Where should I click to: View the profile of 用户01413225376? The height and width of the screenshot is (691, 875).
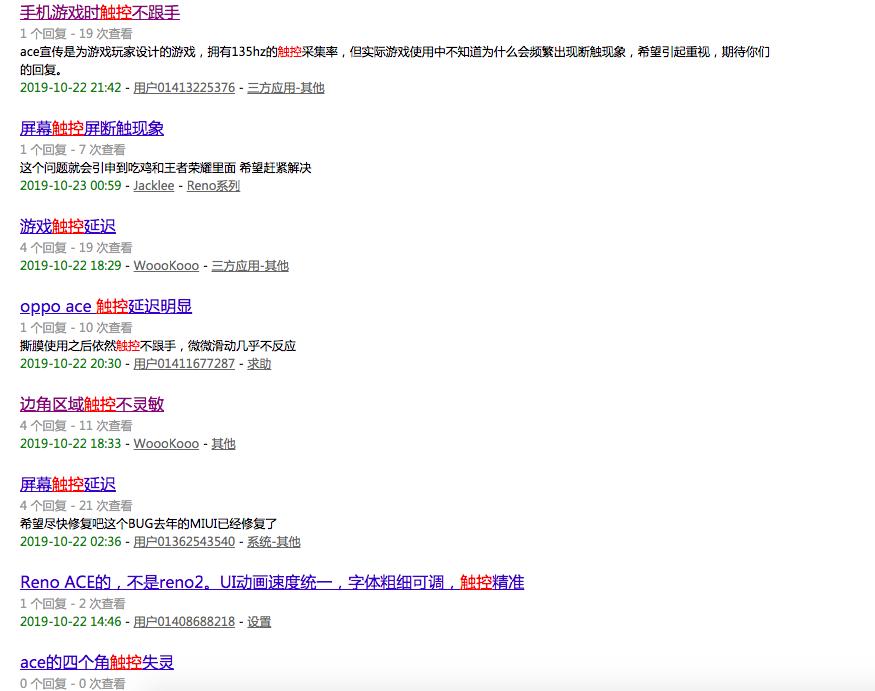[182, 87]
